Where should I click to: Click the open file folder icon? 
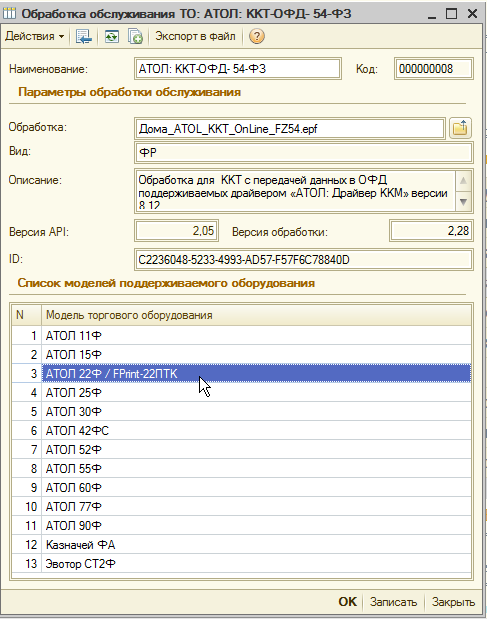(460, 128)
